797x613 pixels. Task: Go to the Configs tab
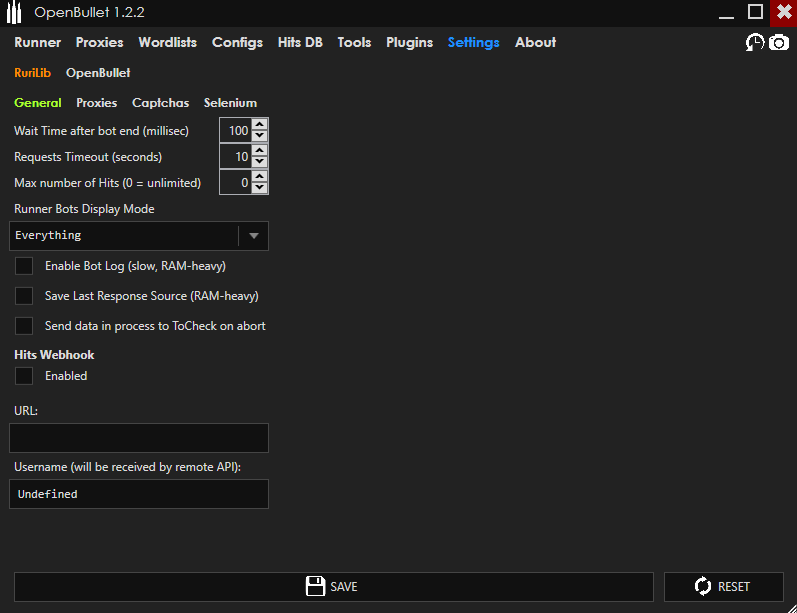tap(237, 43)
